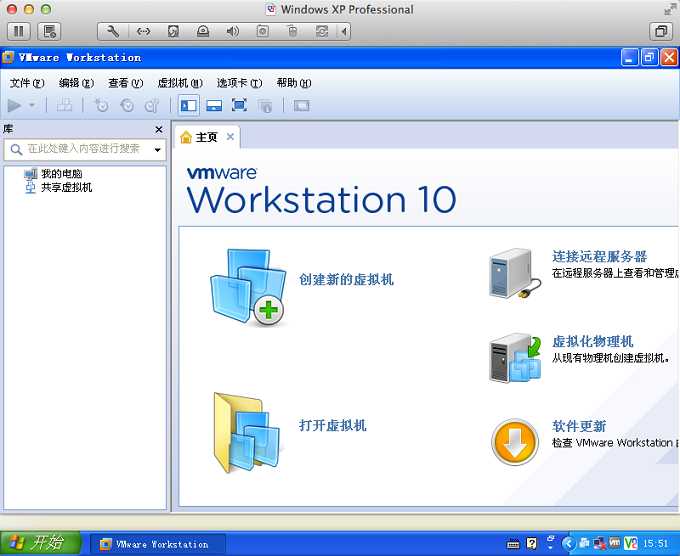Collapse the device toolbar with left arrow
This screenshot has width=680, height=556.
click(344, 31)
